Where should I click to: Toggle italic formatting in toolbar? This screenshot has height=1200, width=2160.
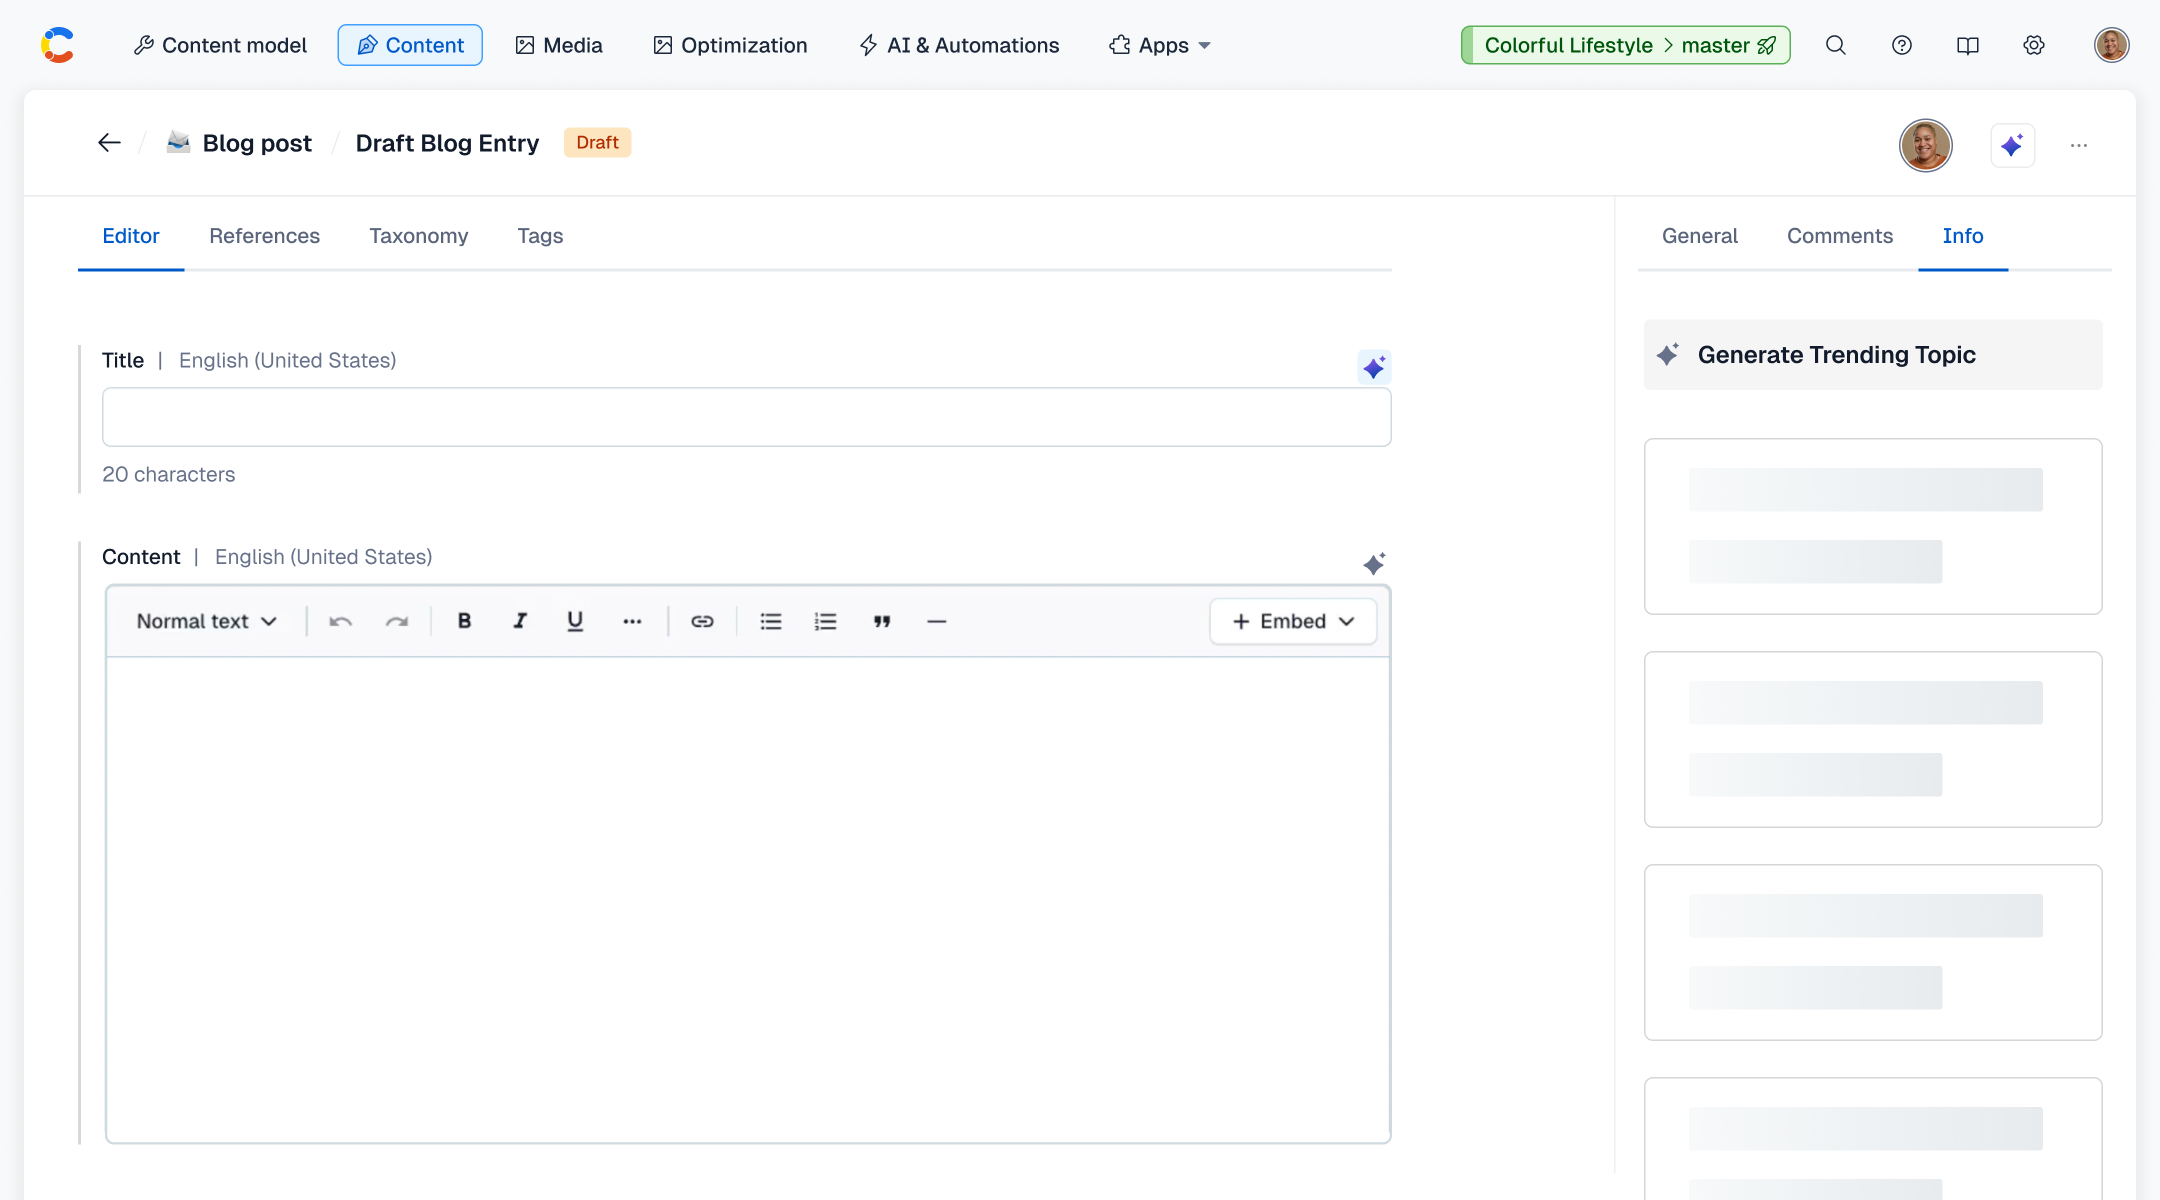520,621
